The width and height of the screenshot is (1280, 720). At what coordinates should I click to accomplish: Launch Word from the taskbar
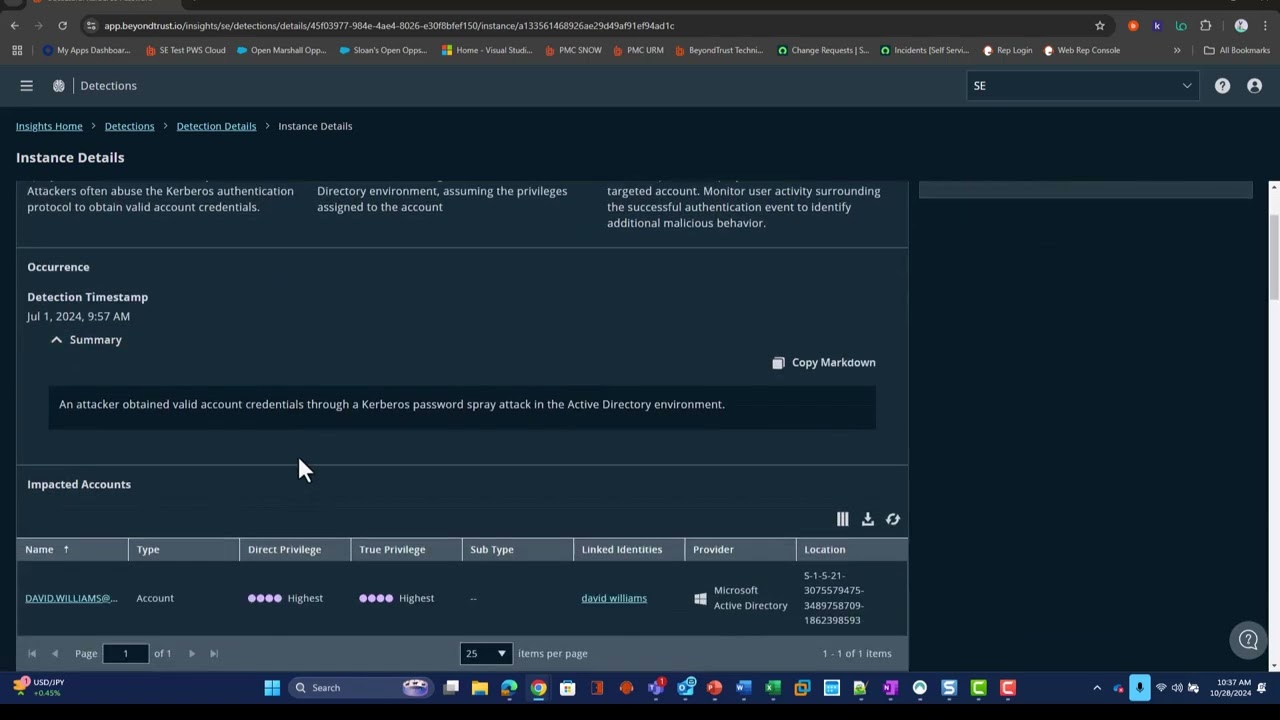click(743, 688)
